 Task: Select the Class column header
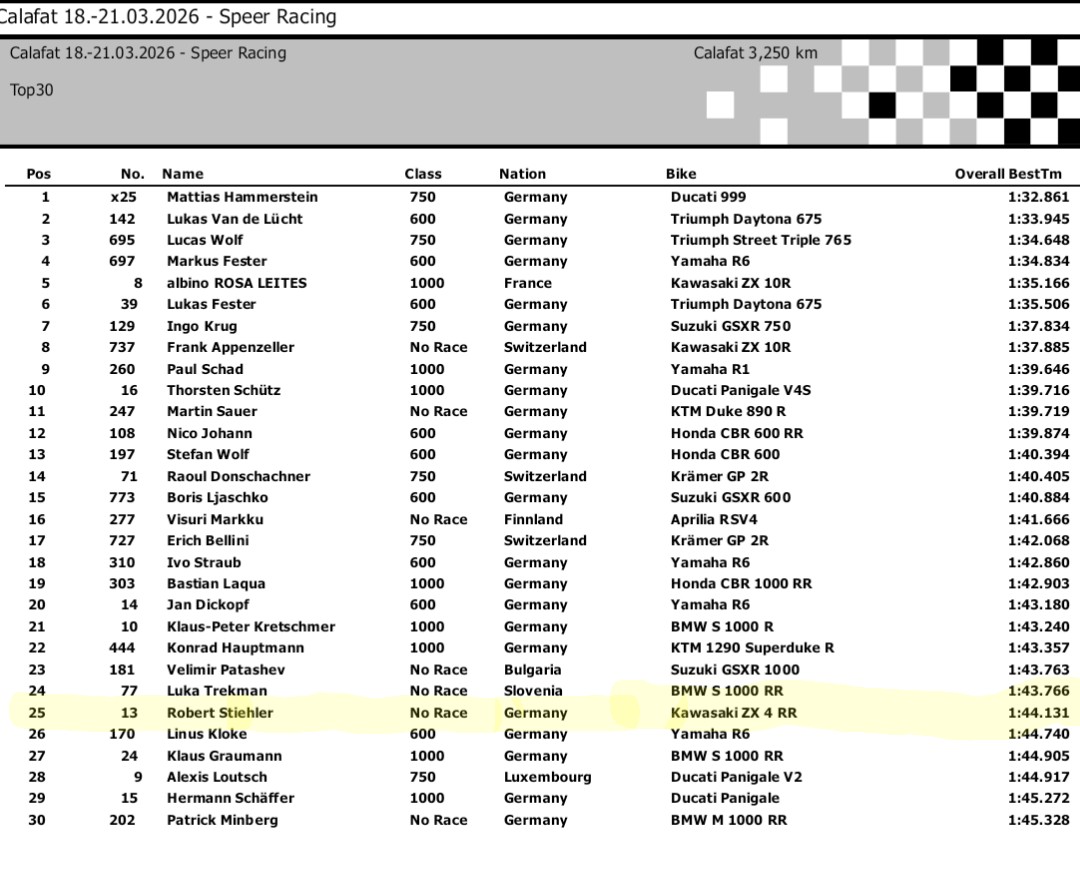pyautogui.click(x=422, y=174)
